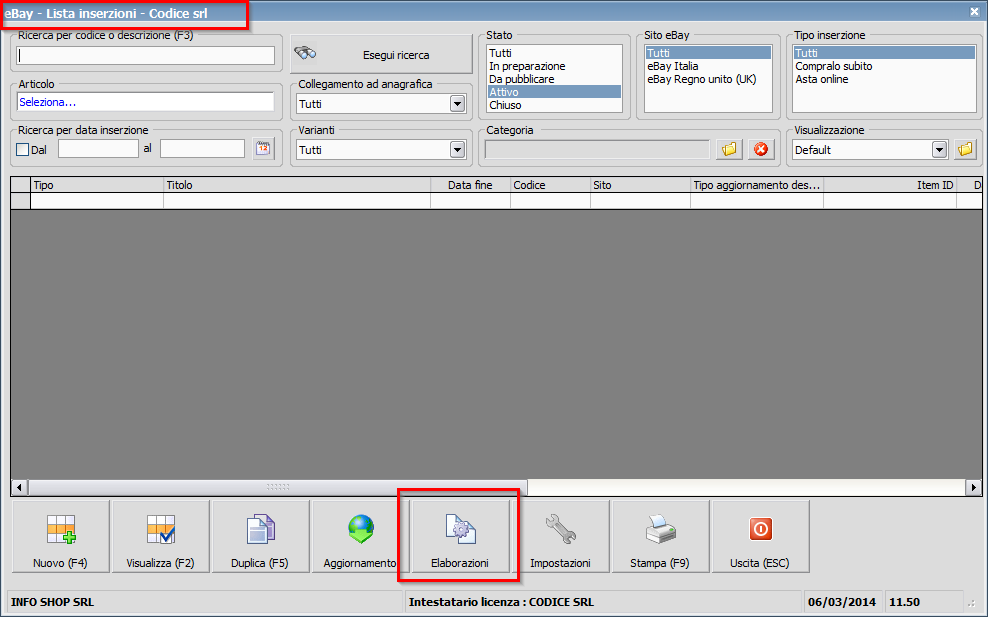Select Tutti in Stato list

coord(554,53)
